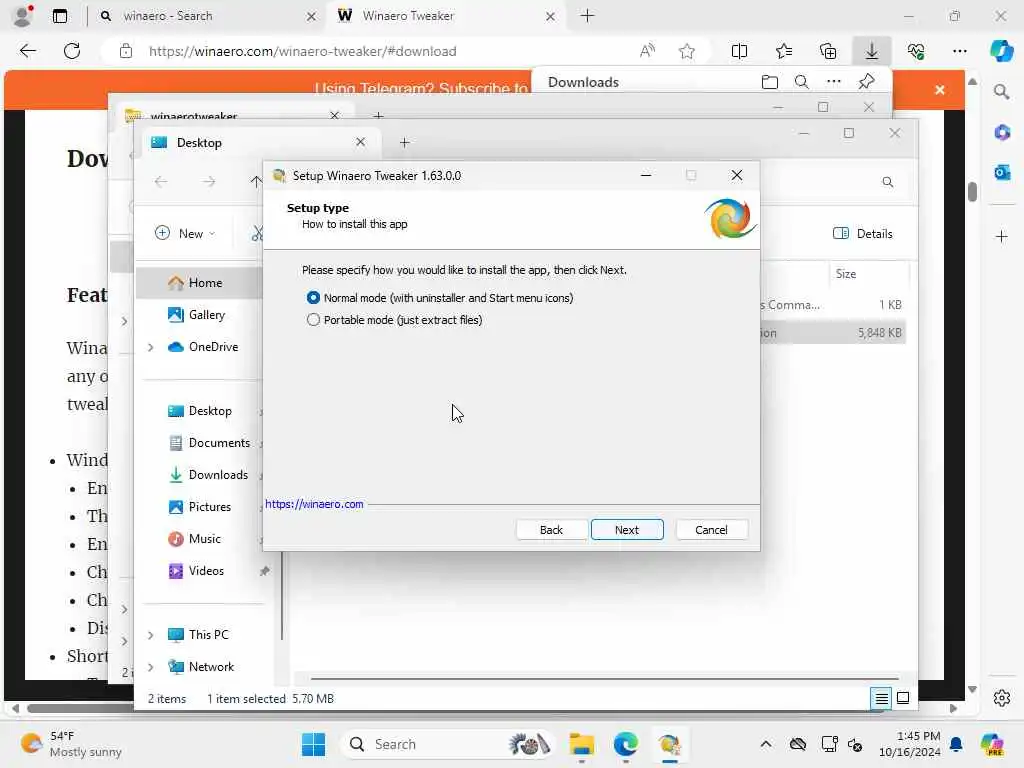Click search icon in File Explorer

888,182
